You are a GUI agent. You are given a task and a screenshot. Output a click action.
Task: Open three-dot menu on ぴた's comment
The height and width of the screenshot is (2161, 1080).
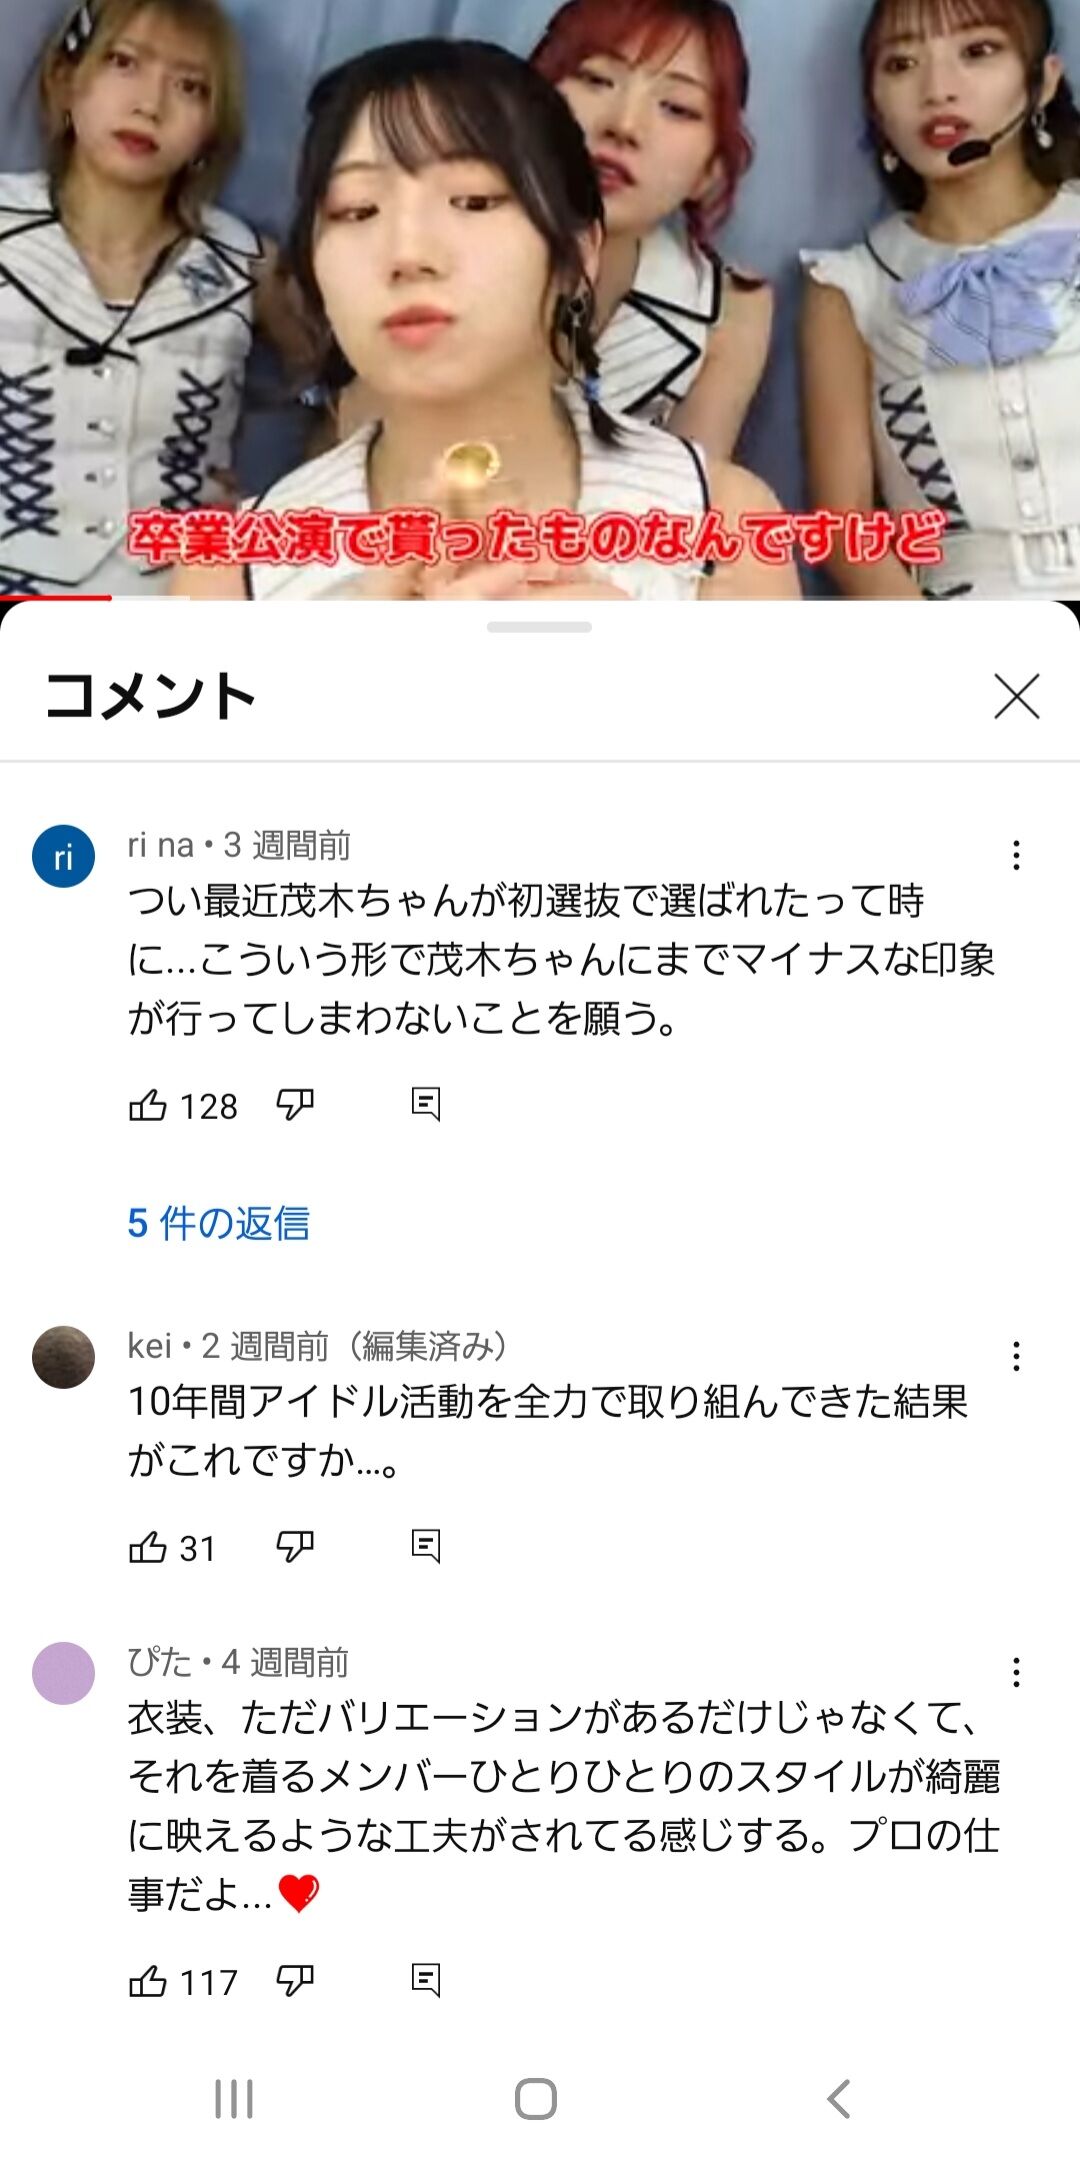pos(1016,1672)
